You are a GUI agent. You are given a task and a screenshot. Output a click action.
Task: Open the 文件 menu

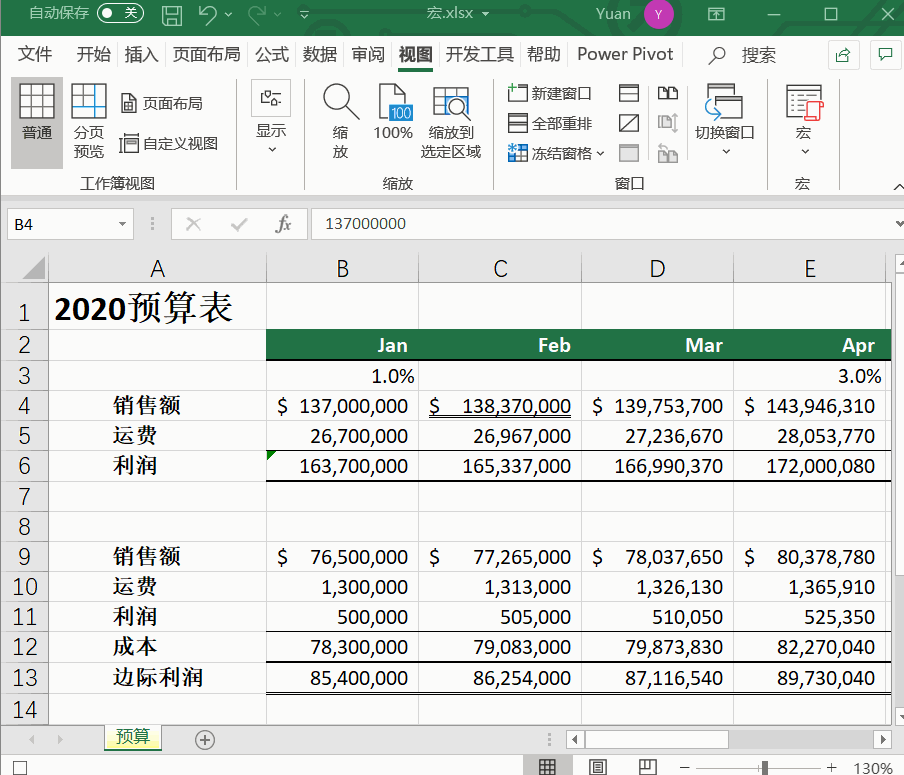(x=35, y=54)
